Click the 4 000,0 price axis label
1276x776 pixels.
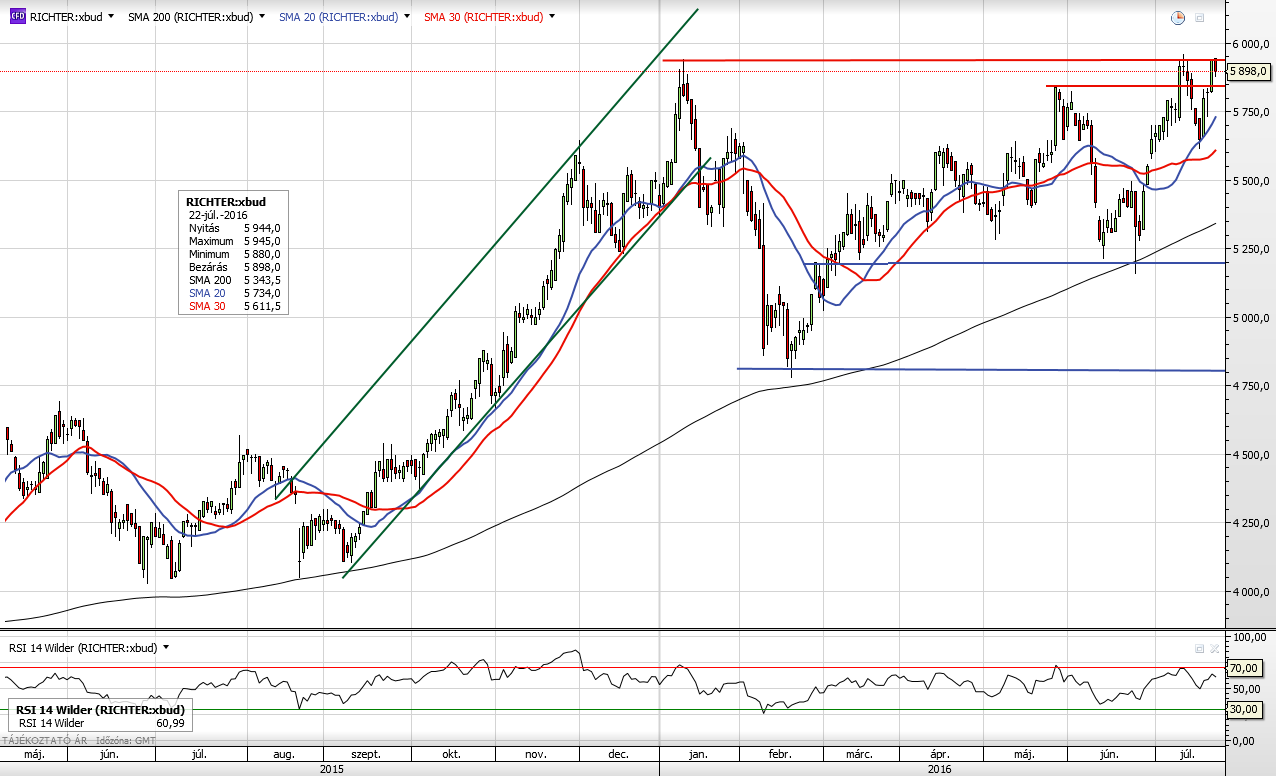[1249, 592]
